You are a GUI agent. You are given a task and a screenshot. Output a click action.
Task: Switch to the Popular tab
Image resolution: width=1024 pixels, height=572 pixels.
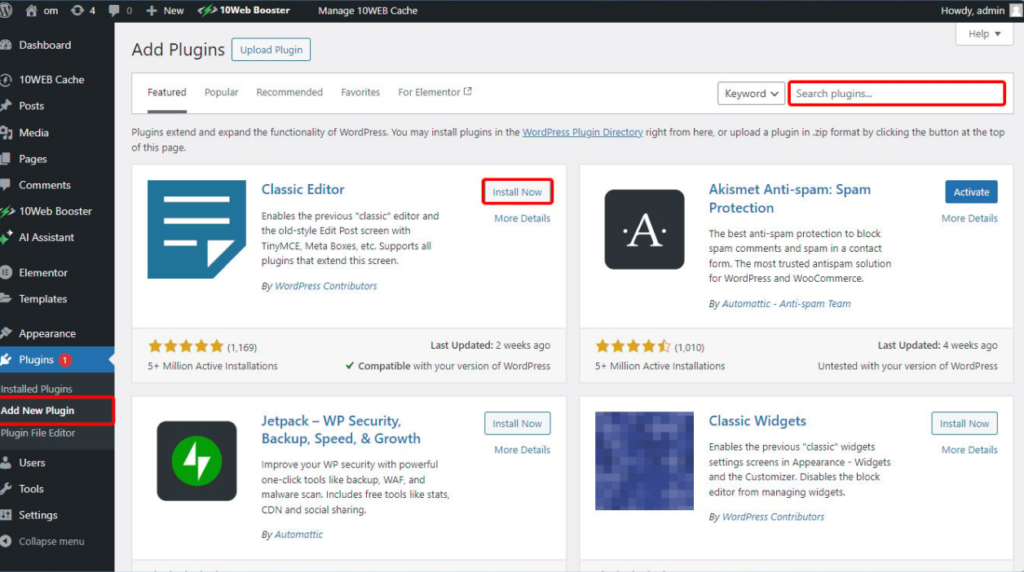pyautogui.click(x=221, y=92)
